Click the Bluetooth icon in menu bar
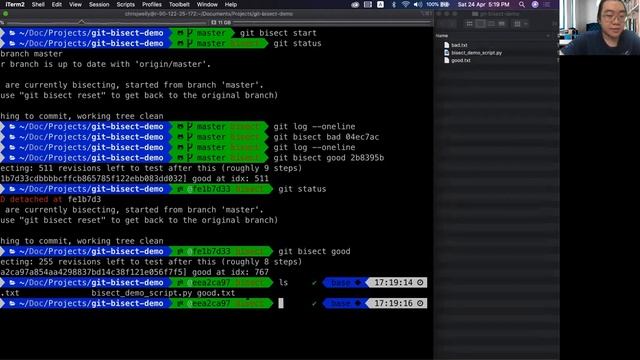This screenshot has height=360, width=640. coord(394,4)
